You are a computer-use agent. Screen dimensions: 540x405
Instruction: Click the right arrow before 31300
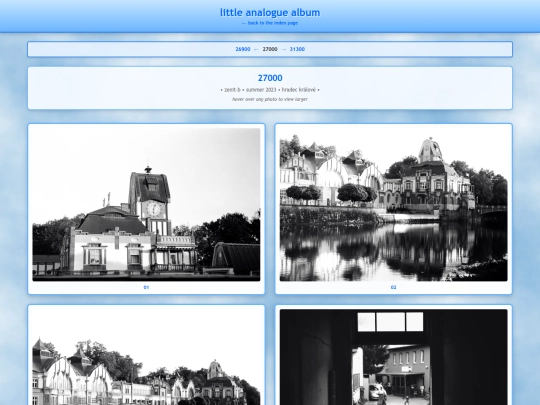pos(284,49)
